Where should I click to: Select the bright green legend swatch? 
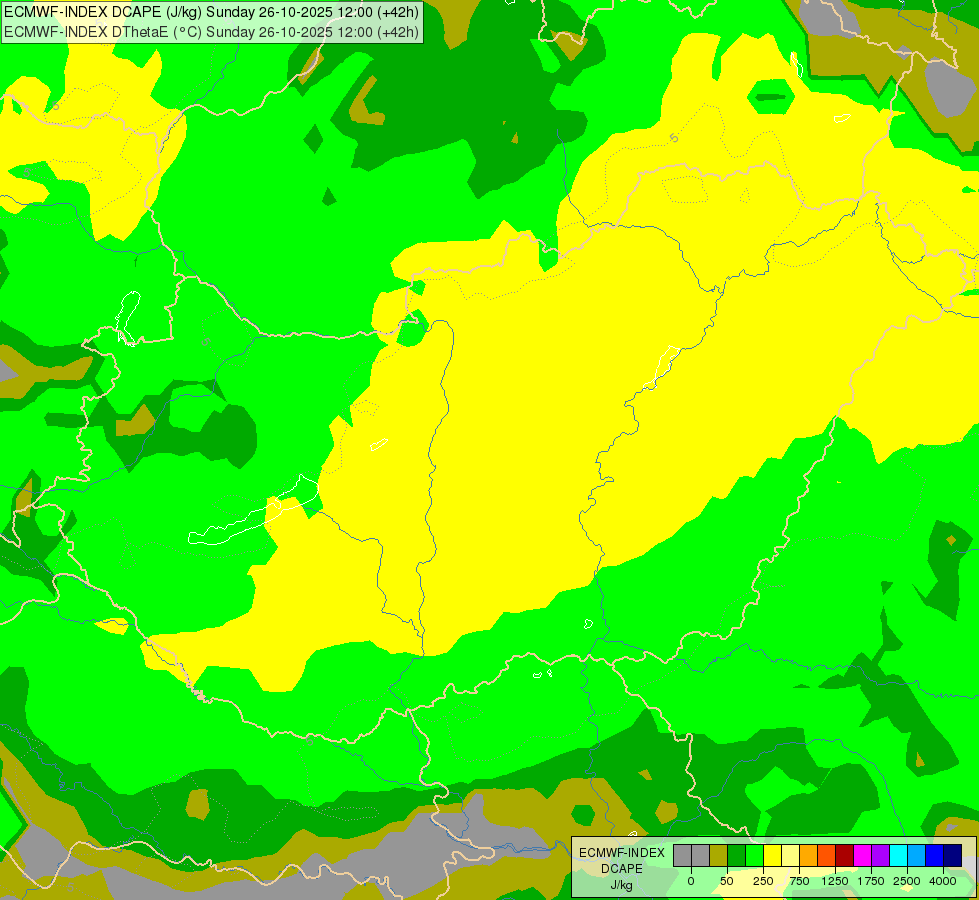[755, 855]
